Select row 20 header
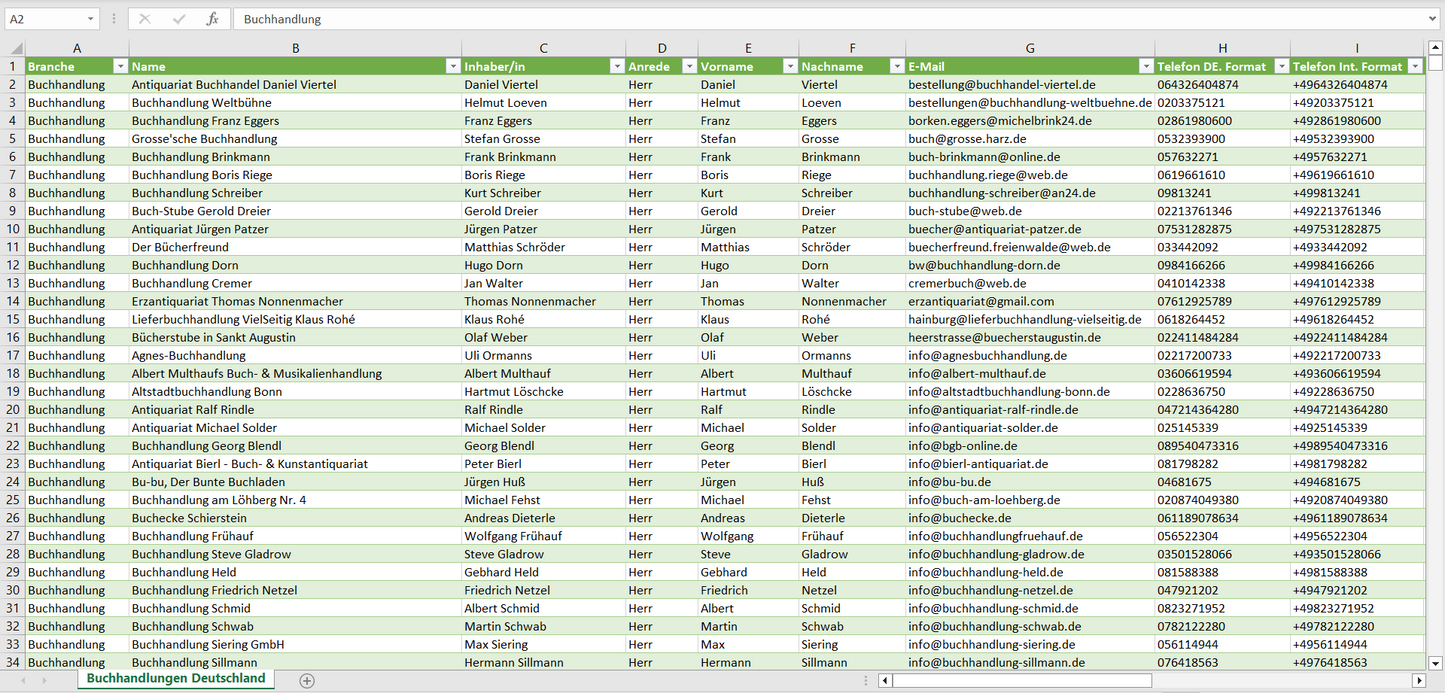This screenshot has height=693, width=1445. pos(13,409)
